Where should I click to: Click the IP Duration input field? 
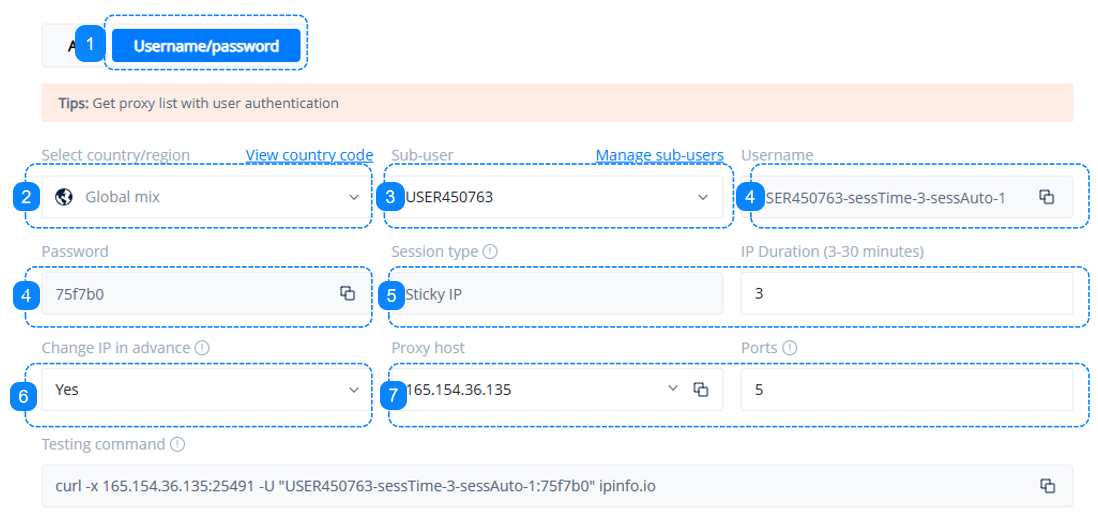pyautogui.click(x=905, y=293)
